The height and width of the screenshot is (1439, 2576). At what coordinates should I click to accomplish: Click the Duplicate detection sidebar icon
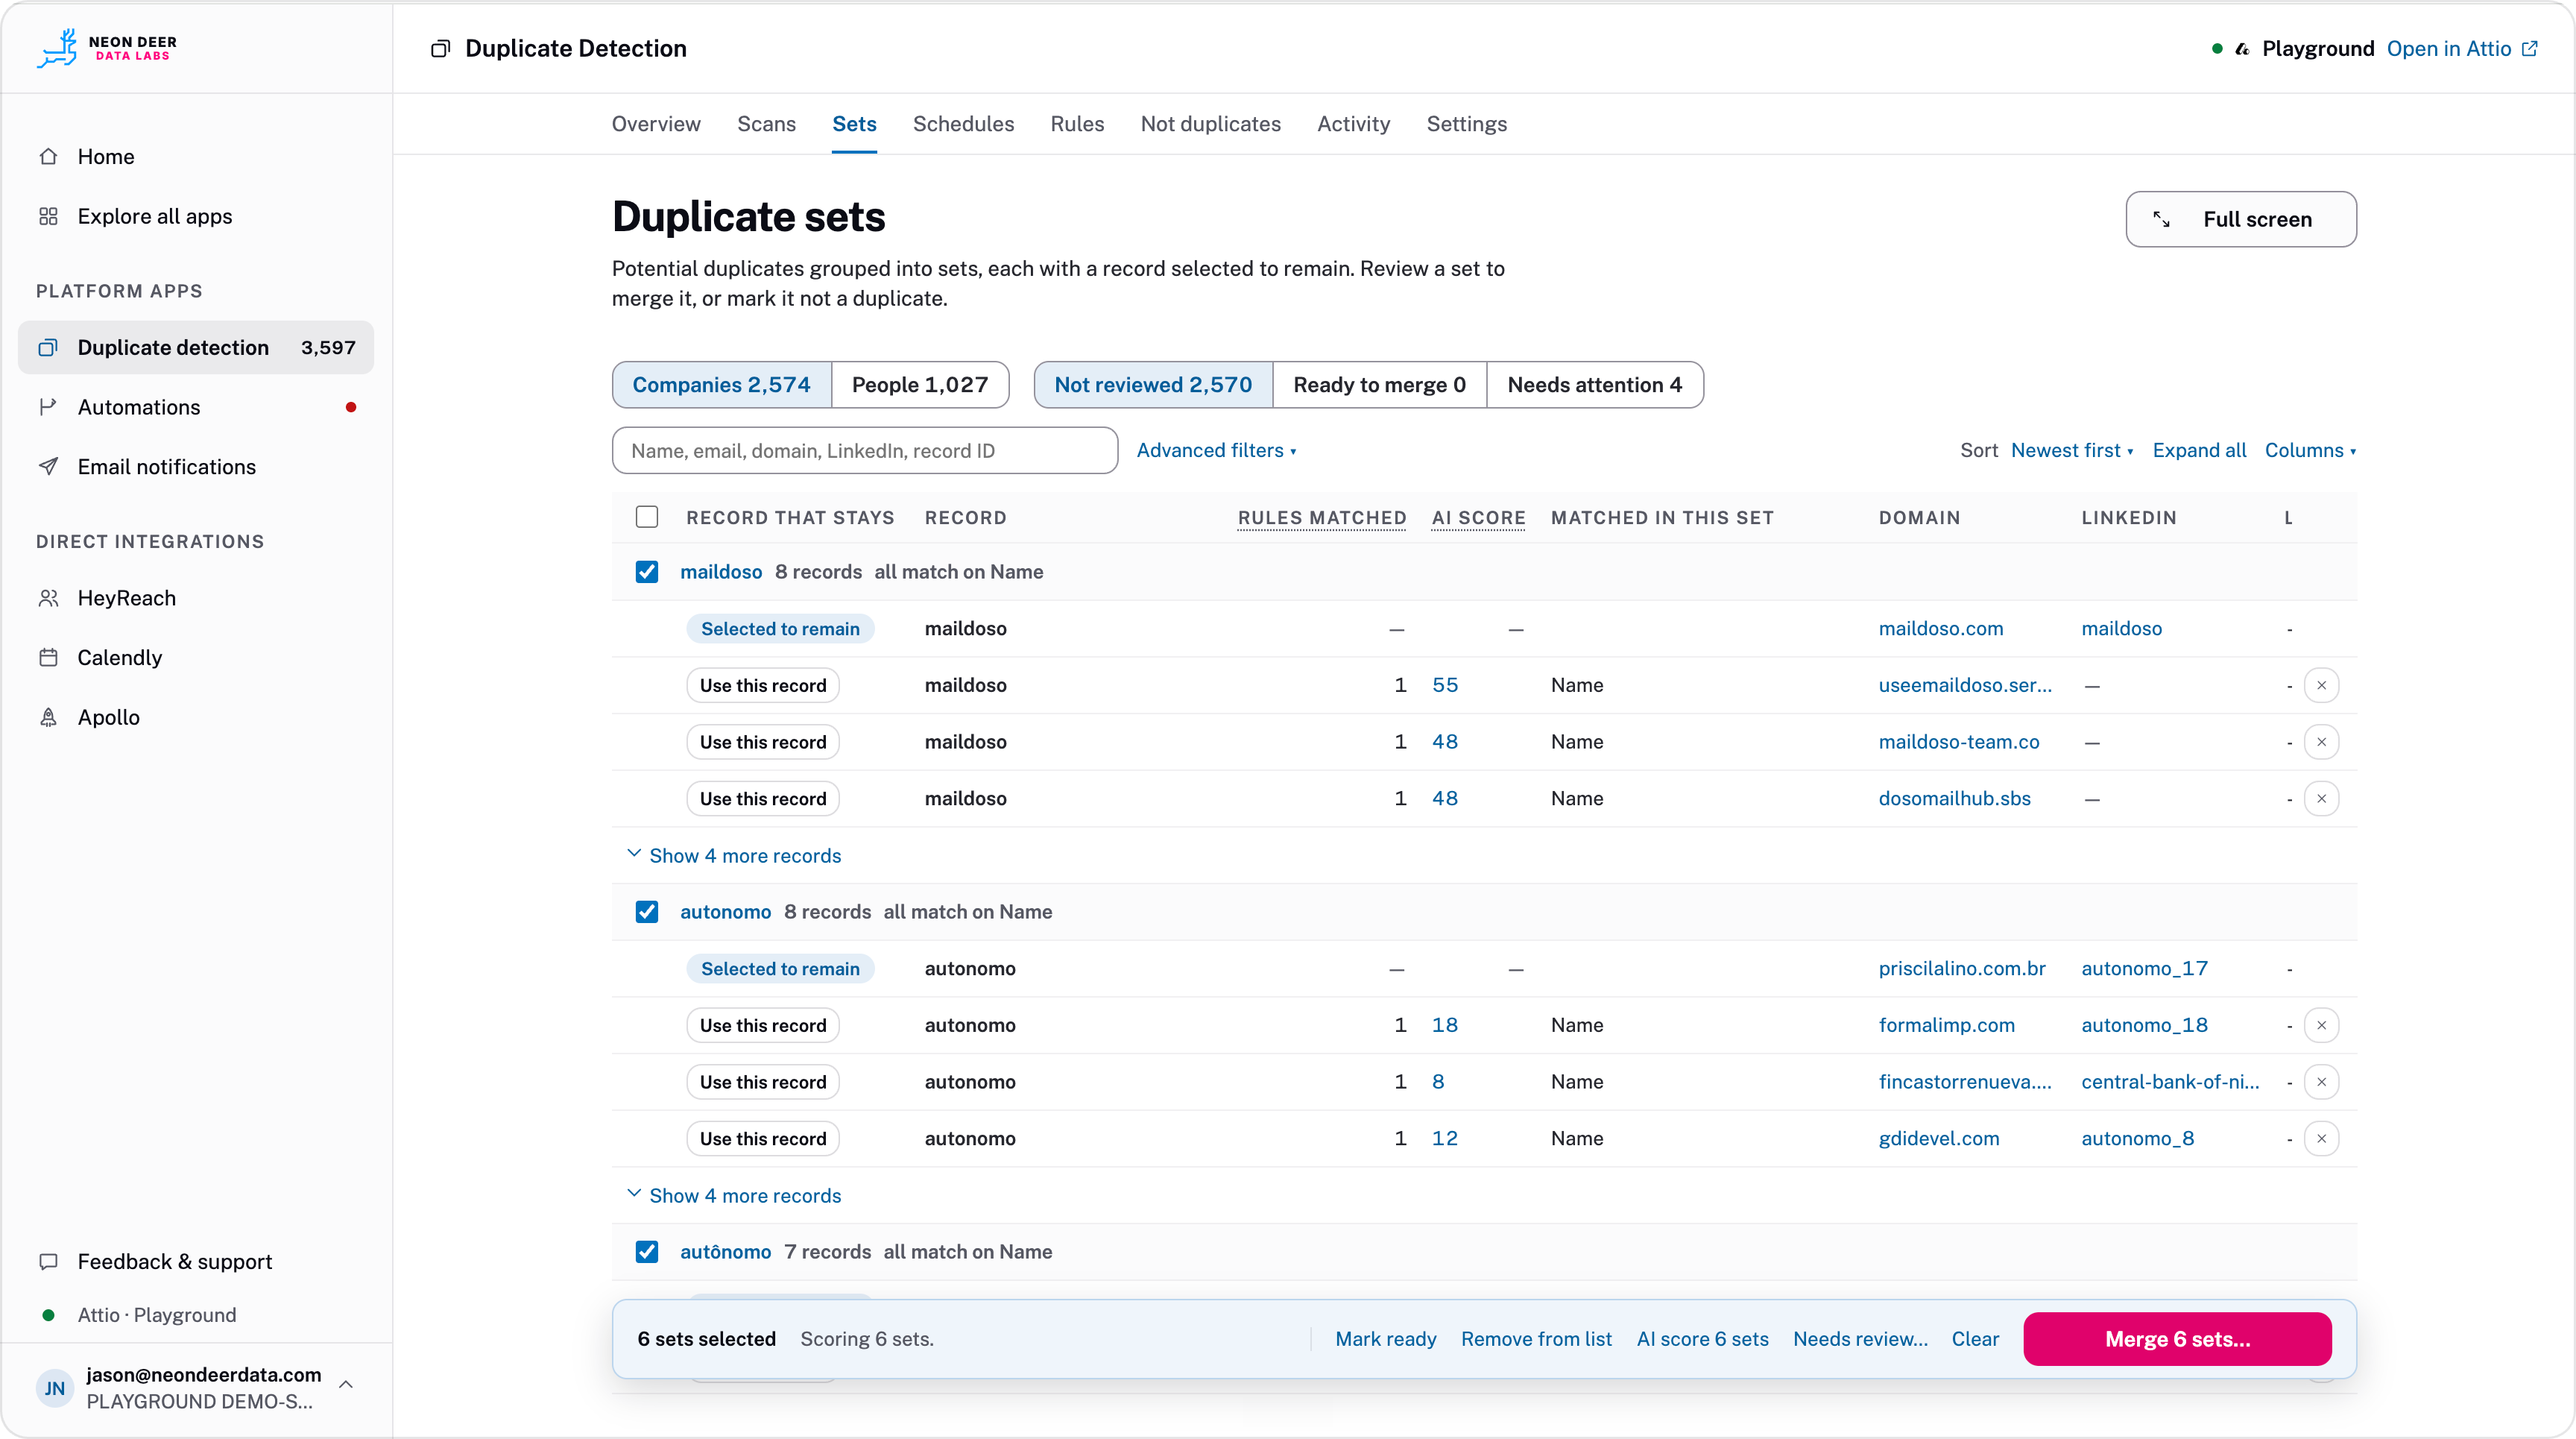tap(48, 347)
